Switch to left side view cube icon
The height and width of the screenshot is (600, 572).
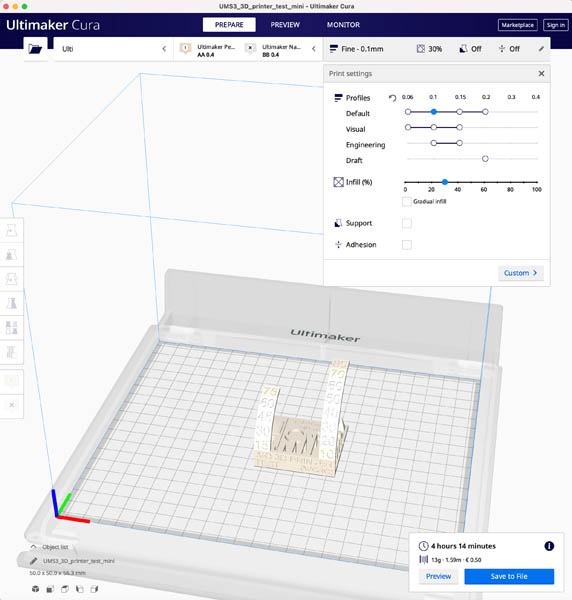click(x=80, y=589)
